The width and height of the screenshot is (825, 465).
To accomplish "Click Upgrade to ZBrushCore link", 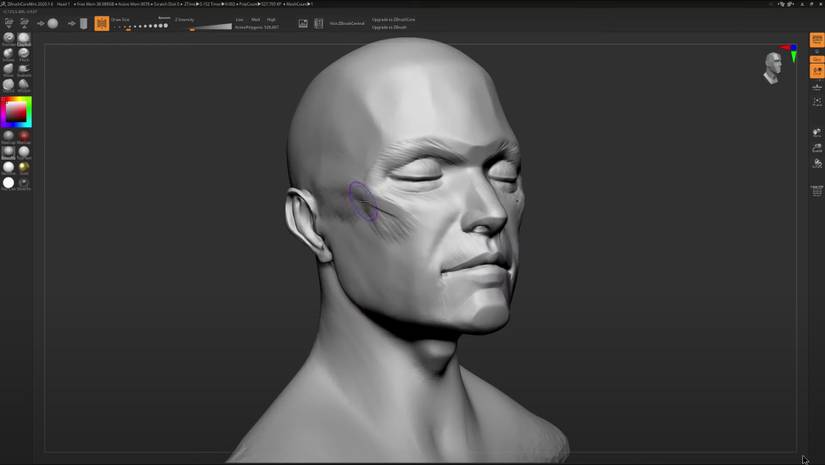I will [393, 19].
